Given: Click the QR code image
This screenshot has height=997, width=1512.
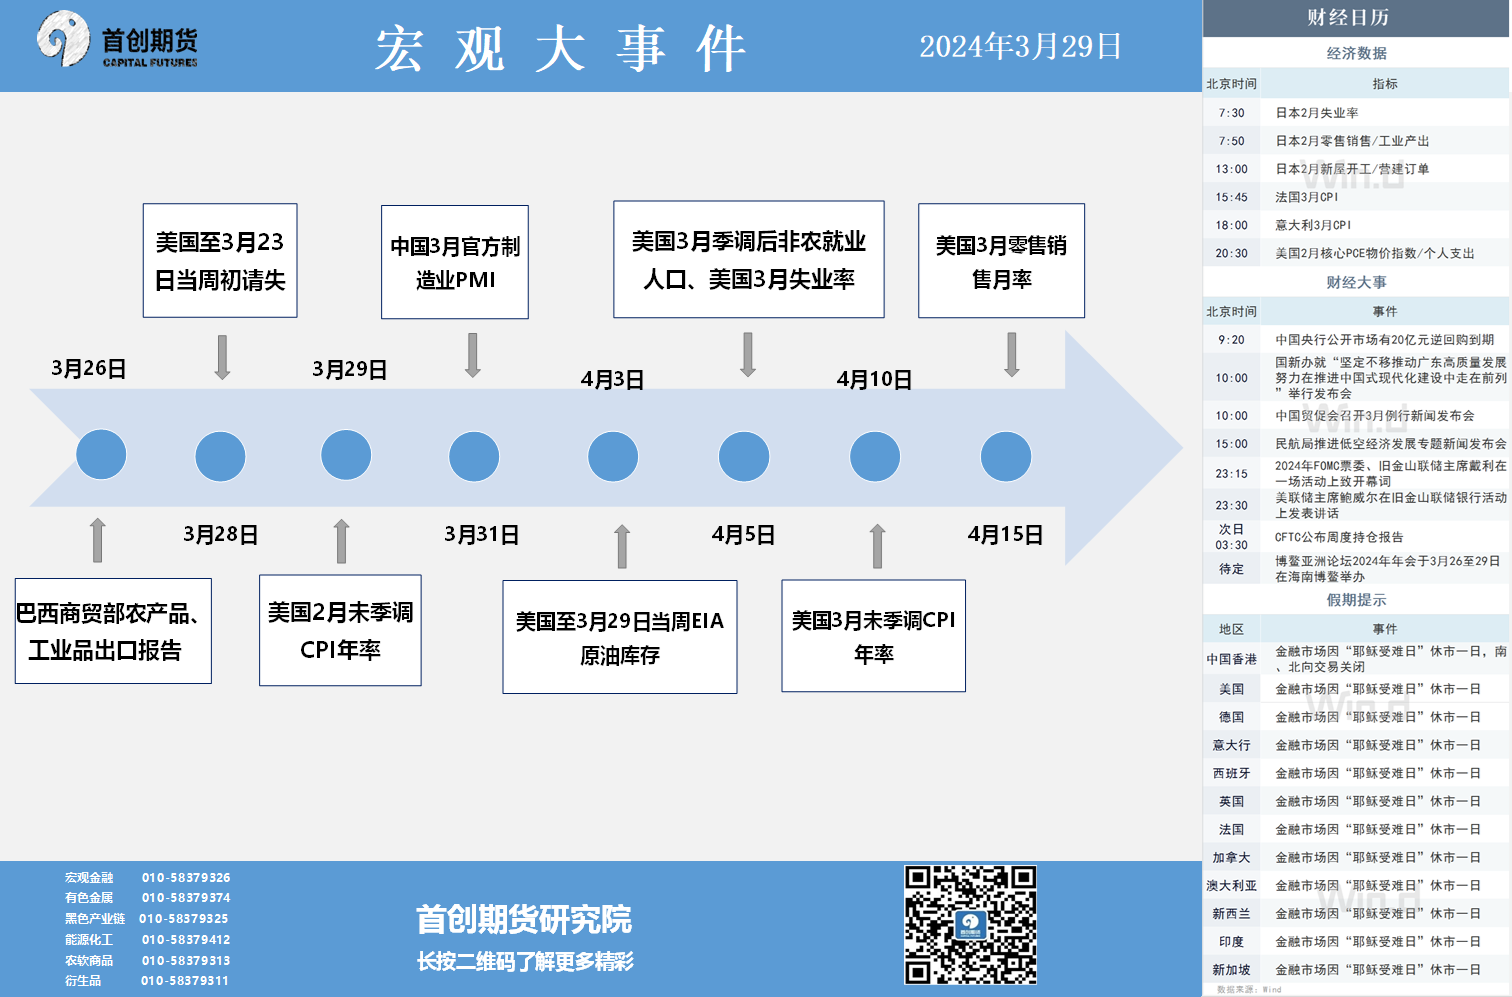Looking at the screenshot, I should point(970,925).
